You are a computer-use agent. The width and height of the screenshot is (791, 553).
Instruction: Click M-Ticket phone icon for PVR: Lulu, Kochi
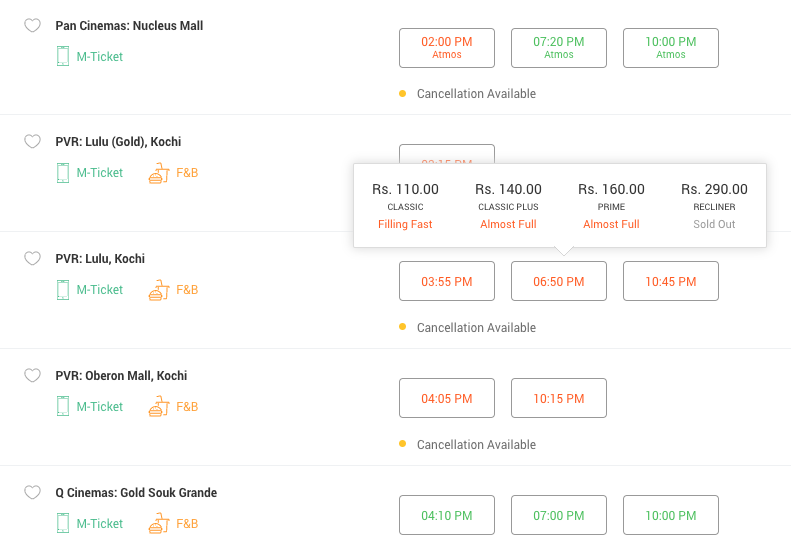(x=63, y=290)
